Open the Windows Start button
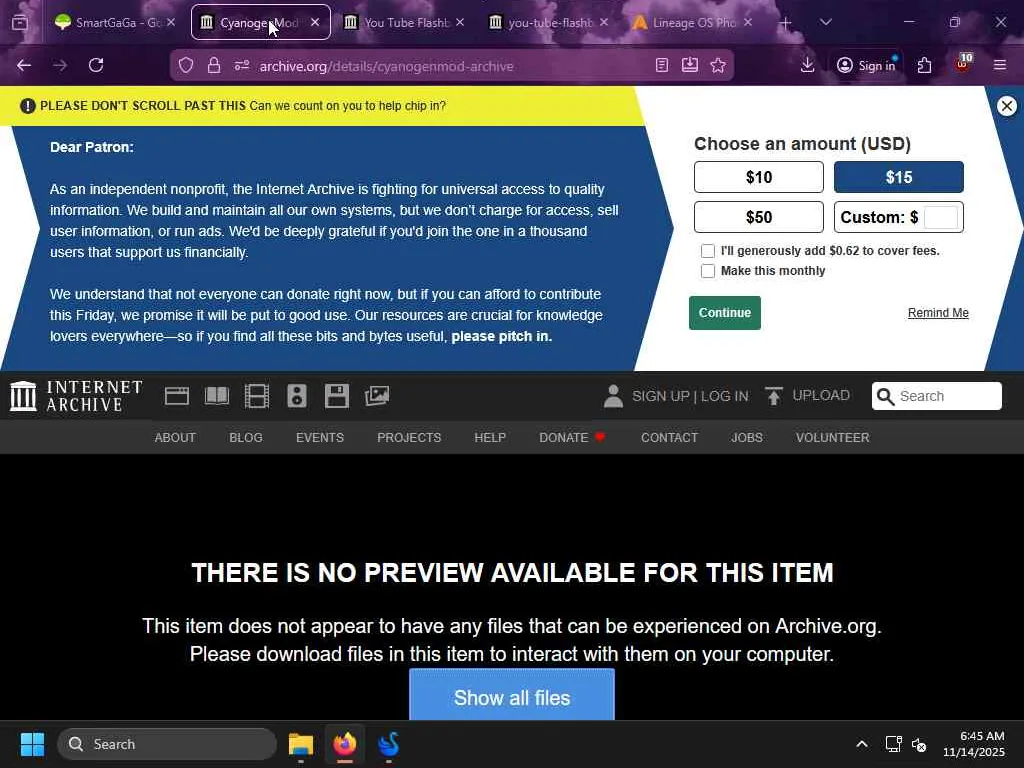This screenshot has width=1024, height=768. (x=32, y=744)
